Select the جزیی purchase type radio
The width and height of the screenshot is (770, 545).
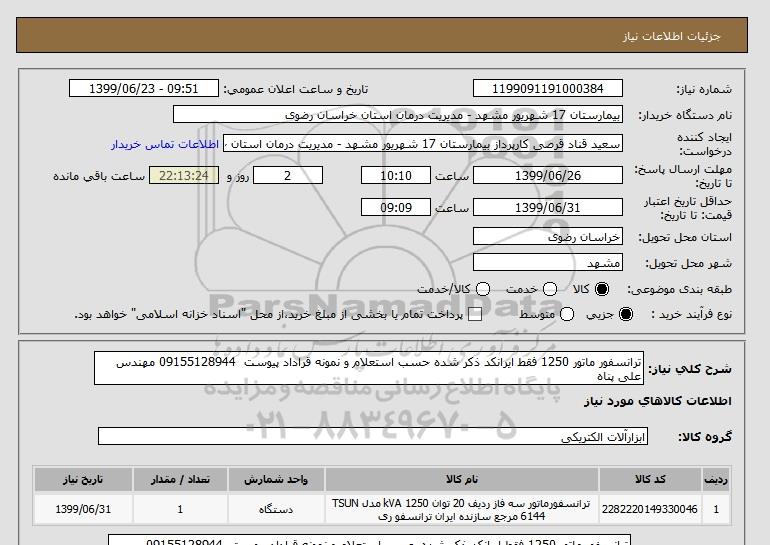pyautogui.click(x=626, y=314)
